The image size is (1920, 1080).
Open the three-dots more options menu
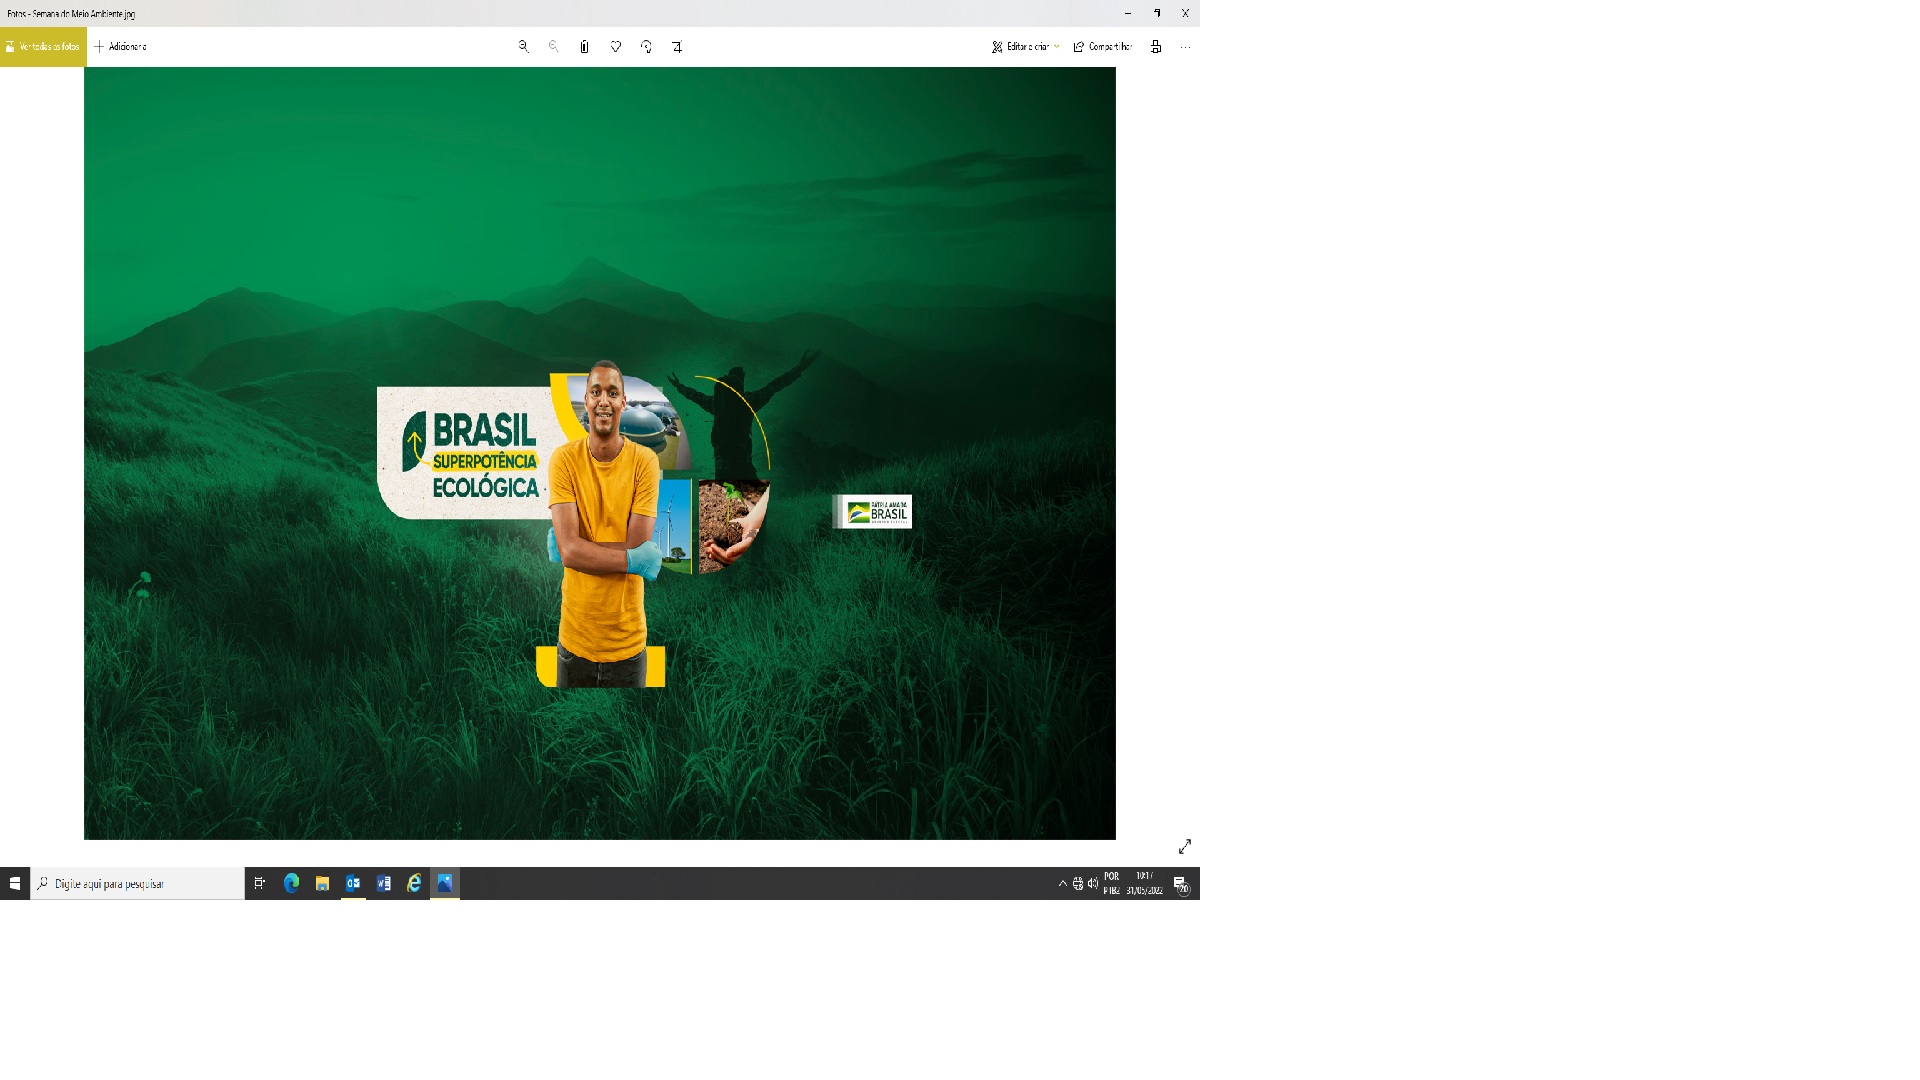tap(1185, 47)
